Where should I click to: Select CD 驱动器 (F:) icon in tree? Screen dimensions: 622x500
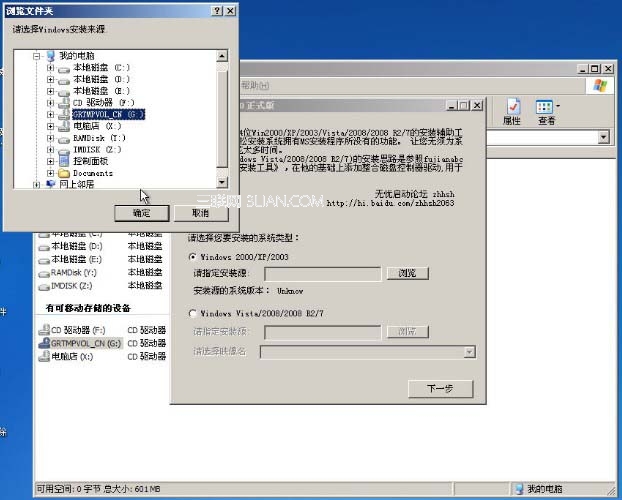point(63,103)
